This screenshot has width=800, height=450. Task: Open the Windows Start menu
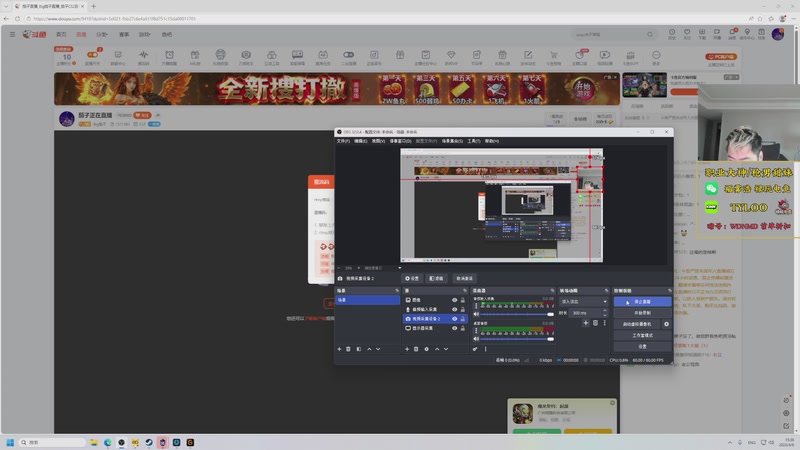pyautogui.click(x=10, y=442)
